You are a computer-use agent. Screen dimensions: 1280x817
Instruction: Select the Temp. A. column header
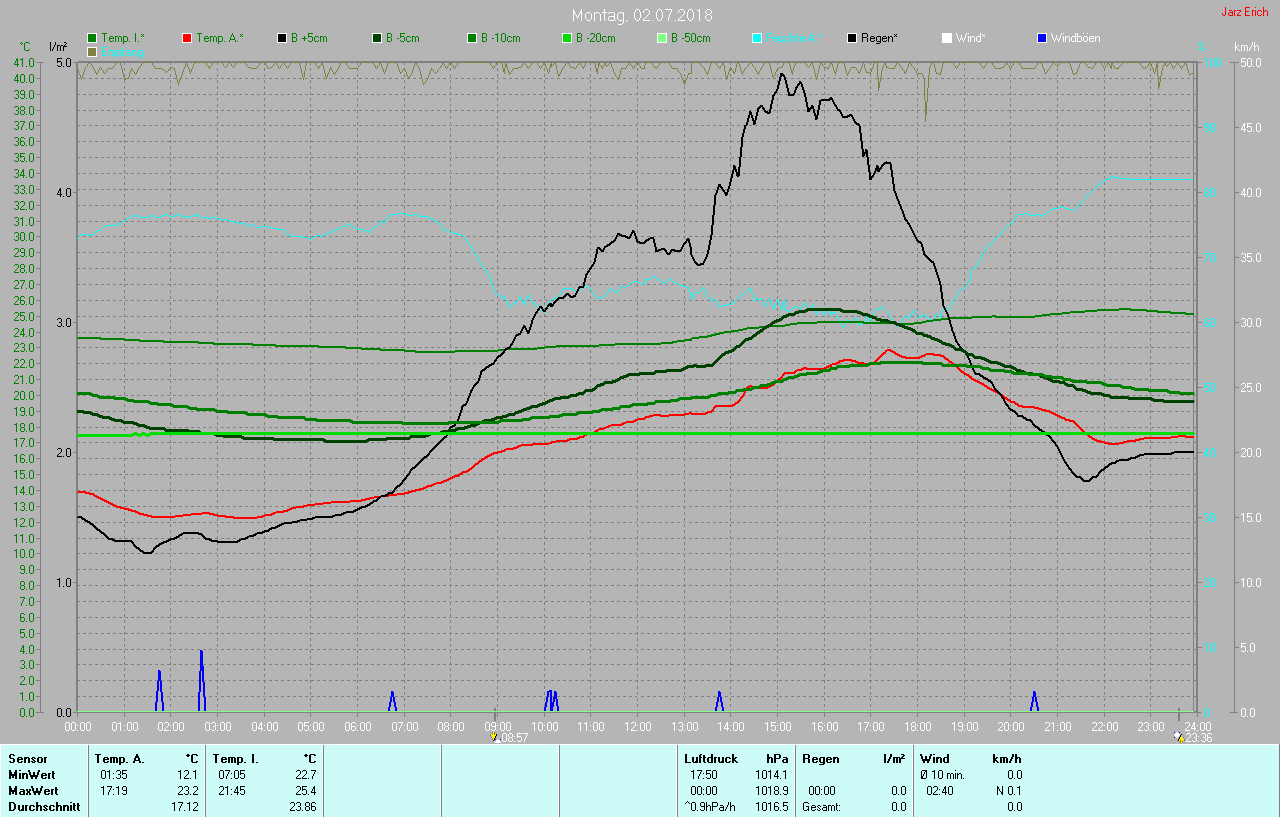coord(120,759)
